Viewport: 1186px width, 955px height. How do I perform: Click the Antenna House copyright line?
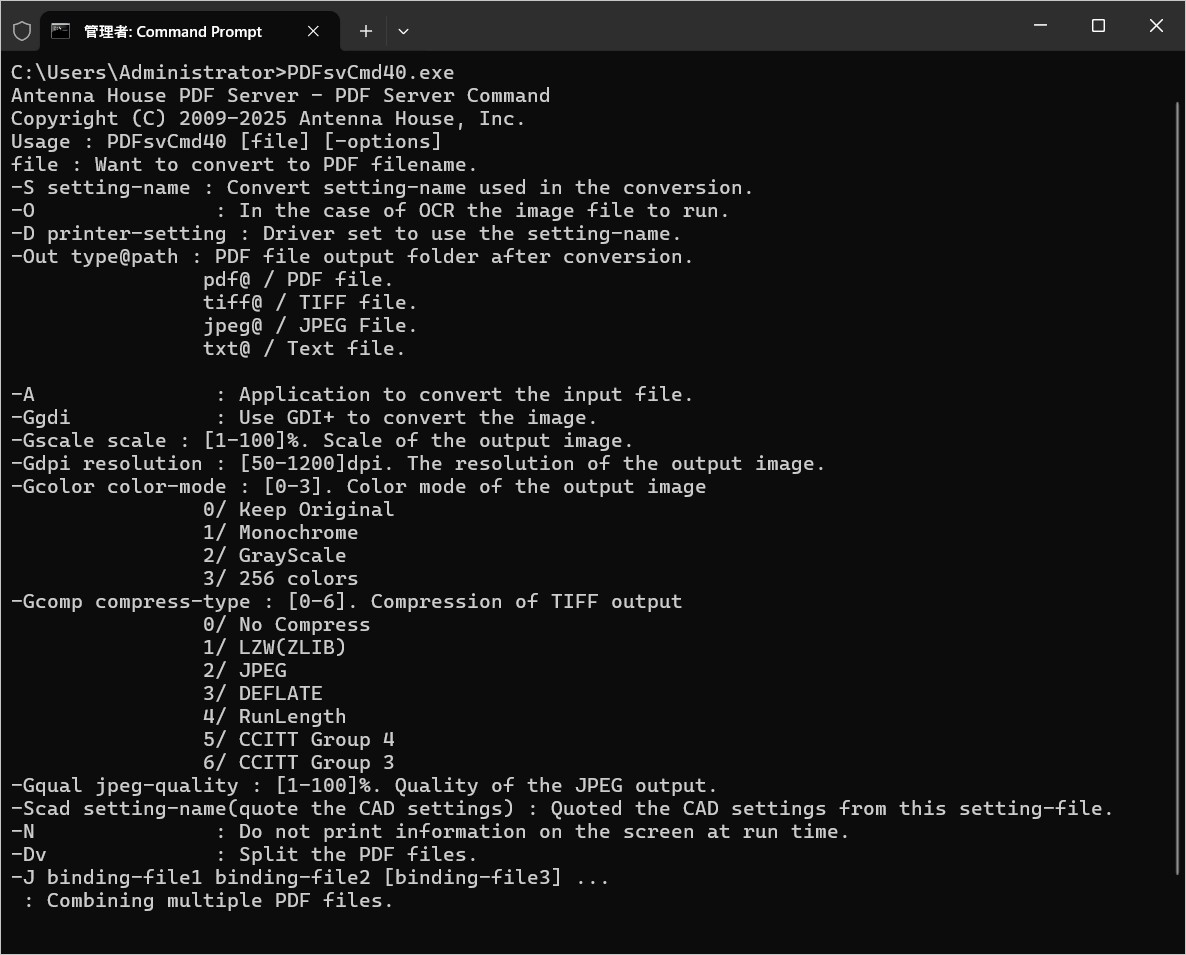click(268, 119)
